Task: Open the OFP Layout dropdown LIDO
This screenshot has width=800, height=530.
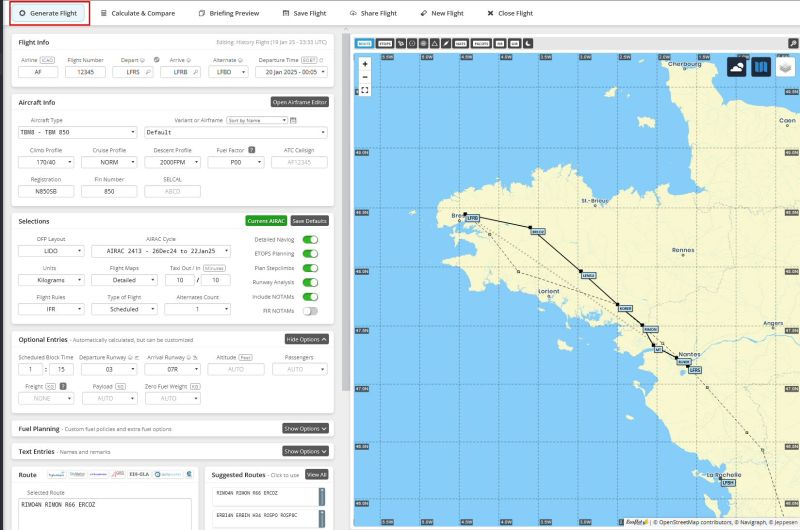Action: pyautogui.click(x=51, y=251)
